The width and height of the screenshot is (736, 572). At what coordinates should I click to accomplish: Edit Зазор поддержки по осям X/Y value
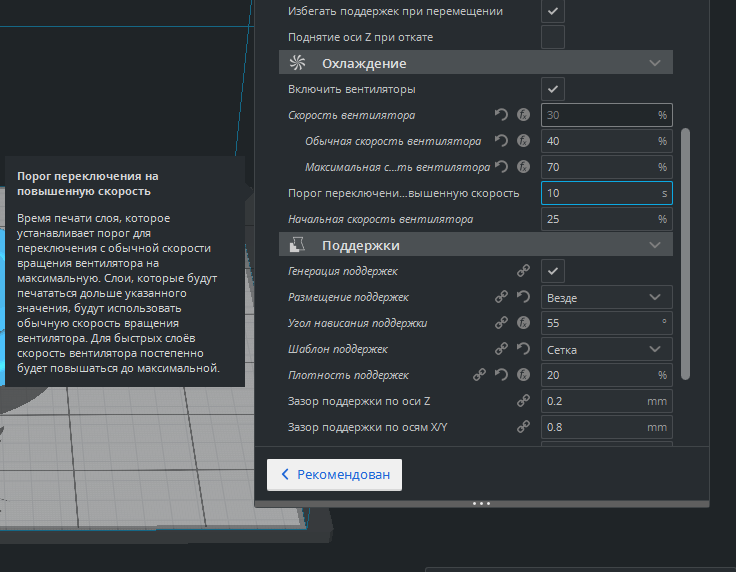coord(606,427)
